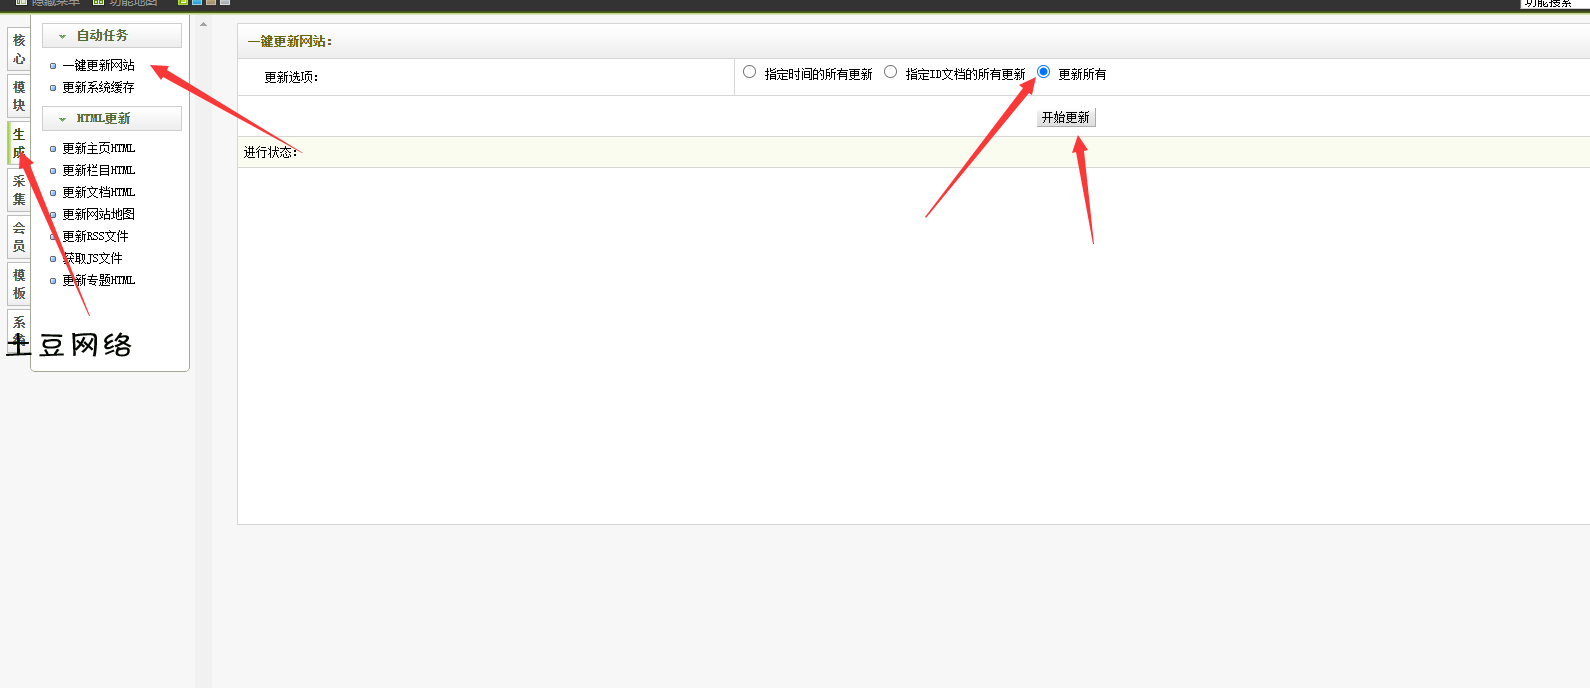The height and width of the screenshot is (688, 1590).
Task: Click the menu panel scroll-up arrow
Action: (x=203, y=25)
